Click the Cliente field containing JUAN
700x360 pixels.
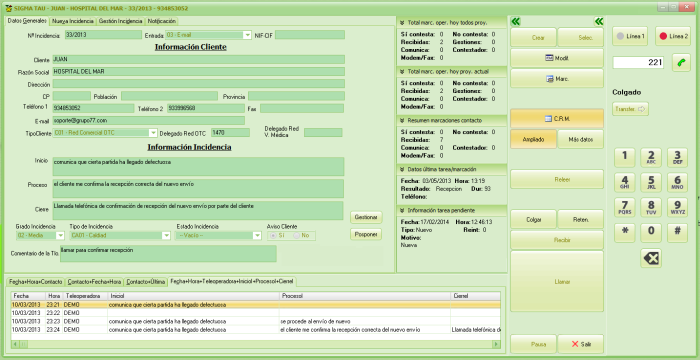click(199, 59)
